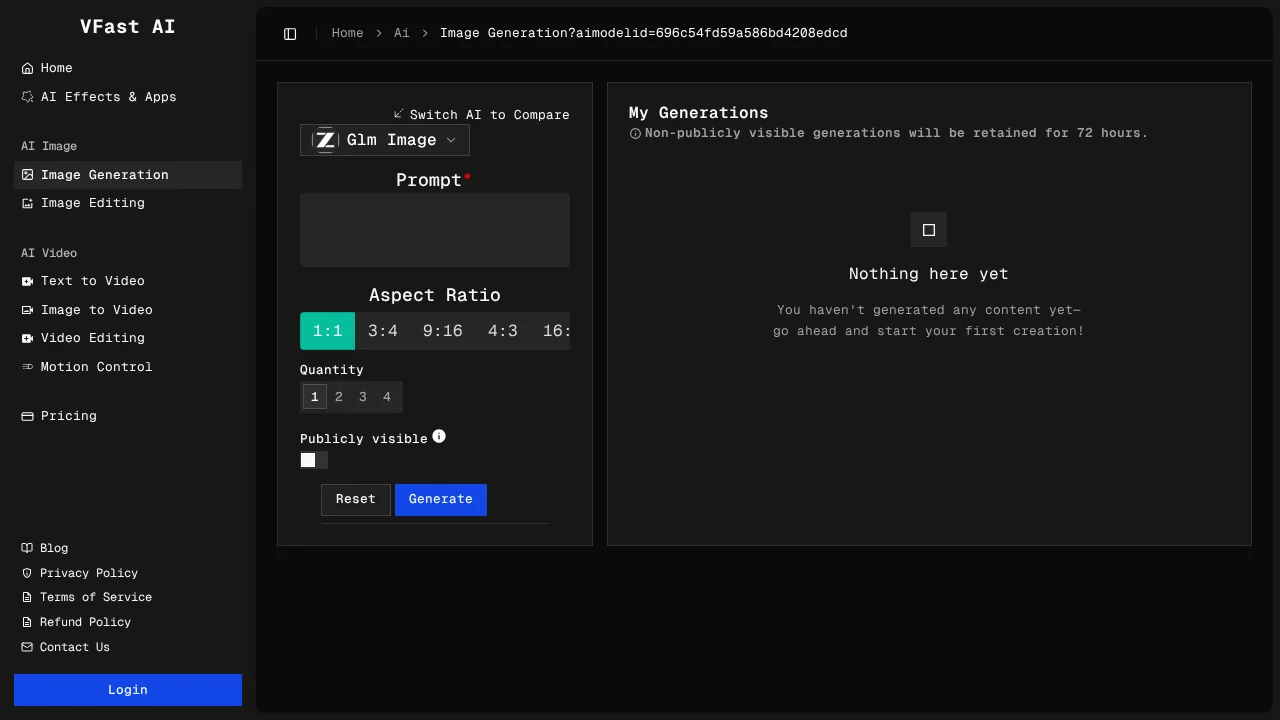Select the Home icon in the sidebar

[x=27, y=68]
